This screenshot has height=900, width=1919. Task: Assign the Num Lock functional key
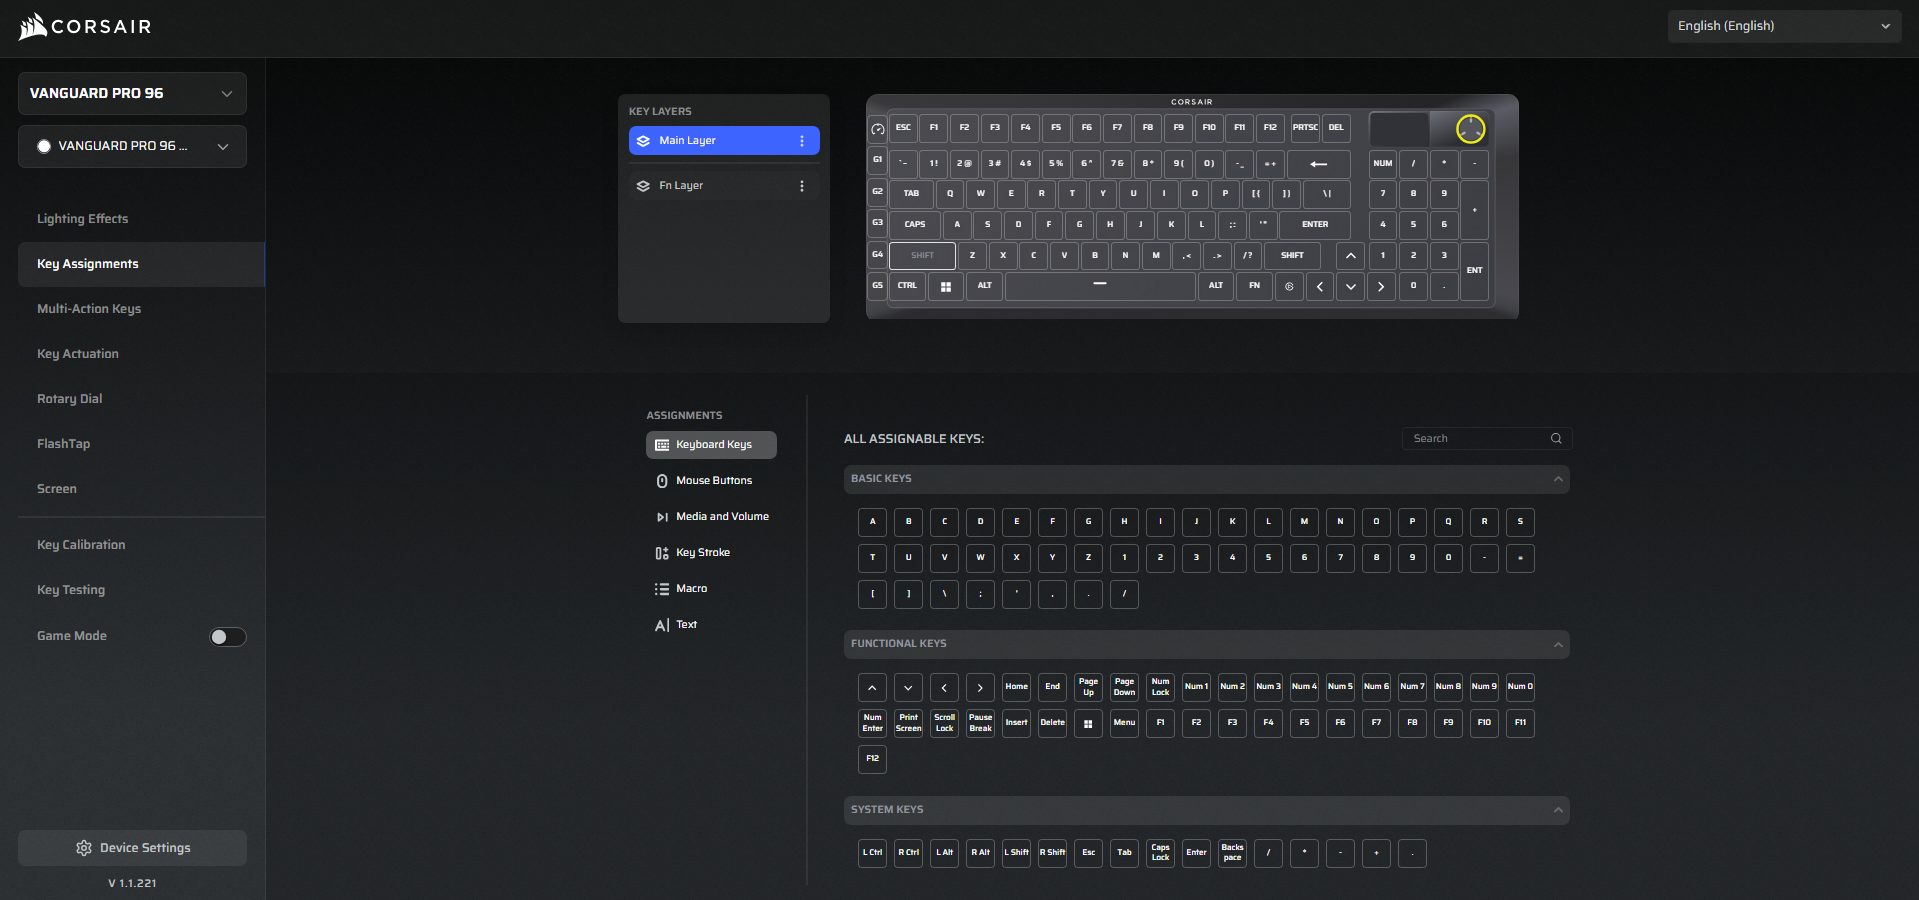(1160, 687)
